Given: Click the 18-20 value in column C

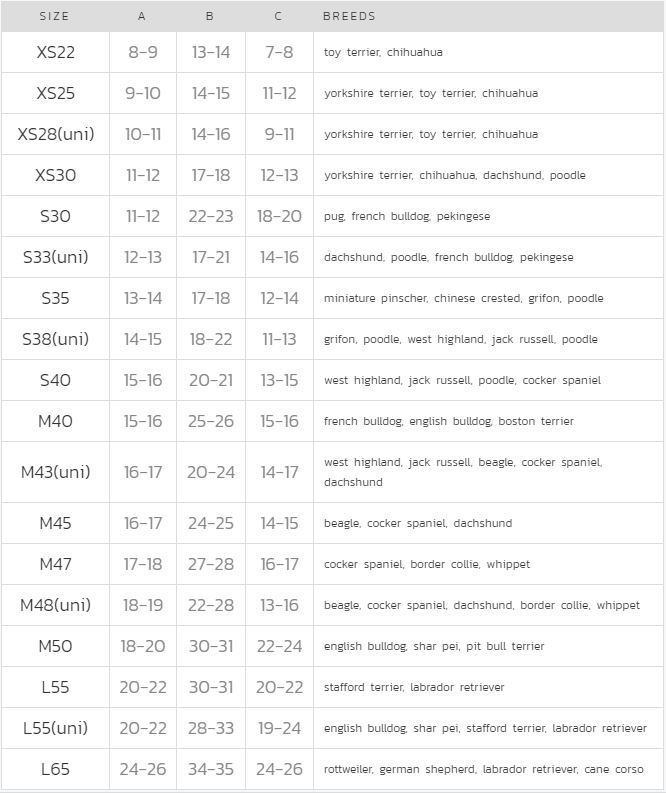Looking at the screenshot, I should [x=278, y=216].
